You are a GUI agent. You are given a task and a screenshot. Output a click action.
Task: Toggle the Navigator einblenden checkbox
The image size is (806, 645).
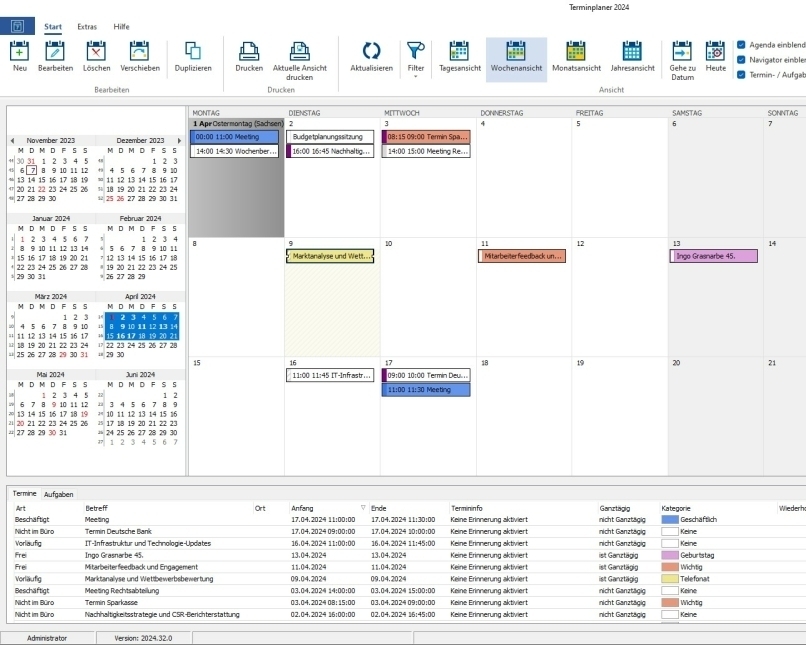[741, 60]
